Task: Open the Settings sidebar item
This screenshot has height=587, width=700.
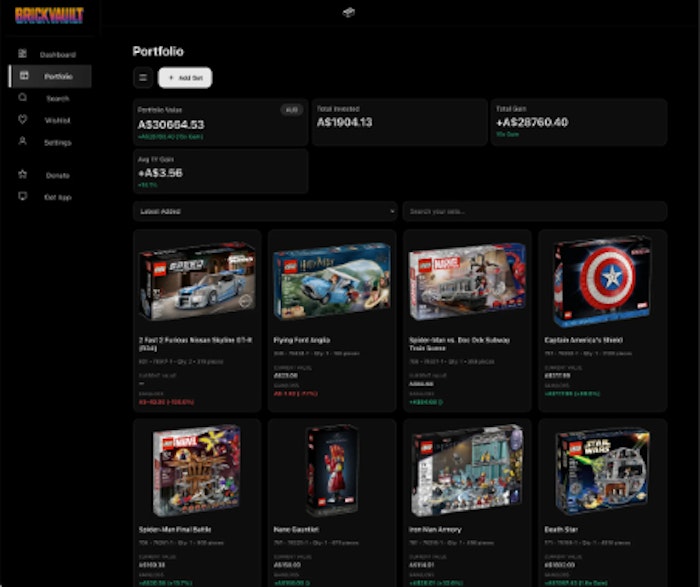Action: point(50,142)
